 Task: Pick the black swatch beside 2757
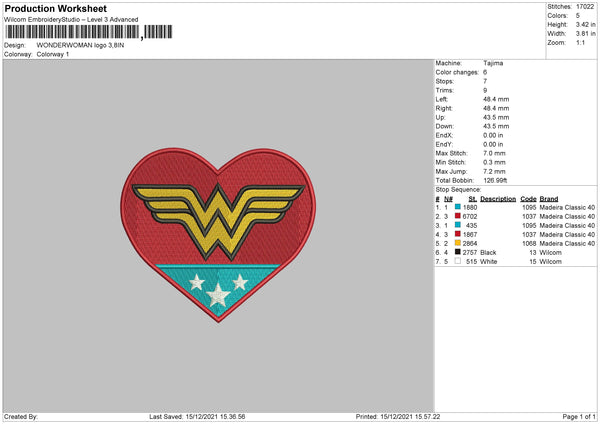pos(457,252)
